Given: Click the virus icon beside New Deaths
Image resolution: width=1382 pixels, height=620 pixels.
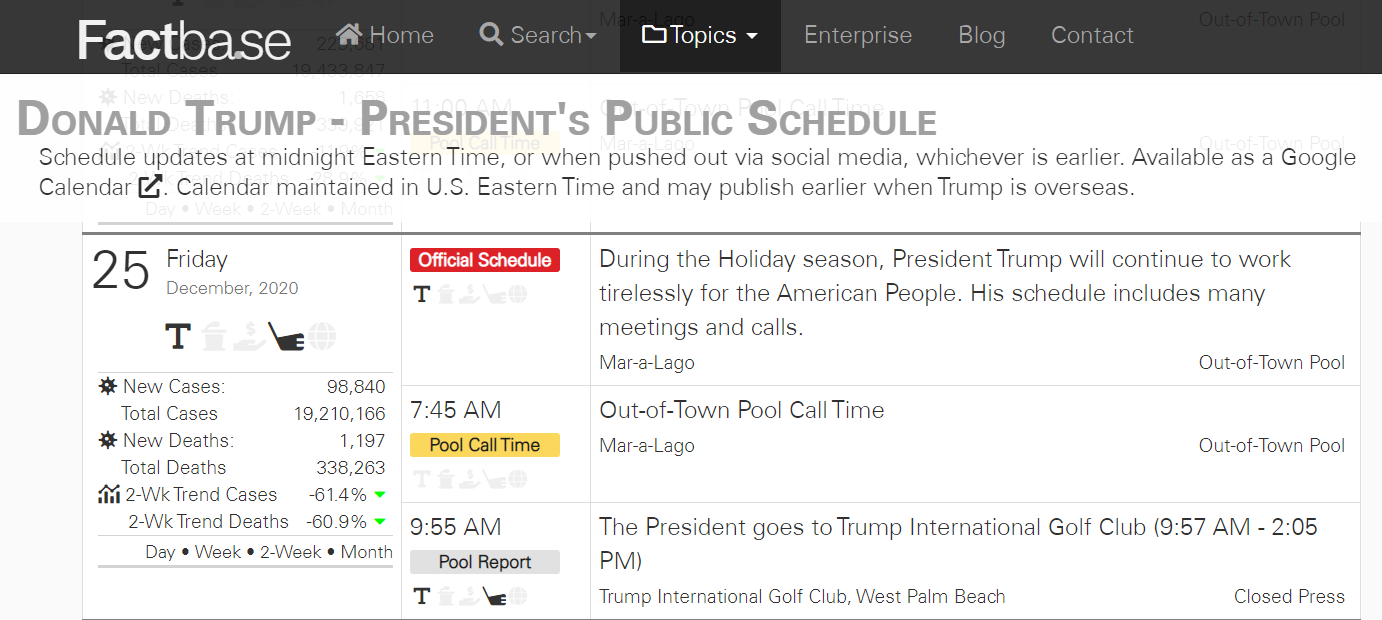Looking at the screenshot, I should [108, 441].
